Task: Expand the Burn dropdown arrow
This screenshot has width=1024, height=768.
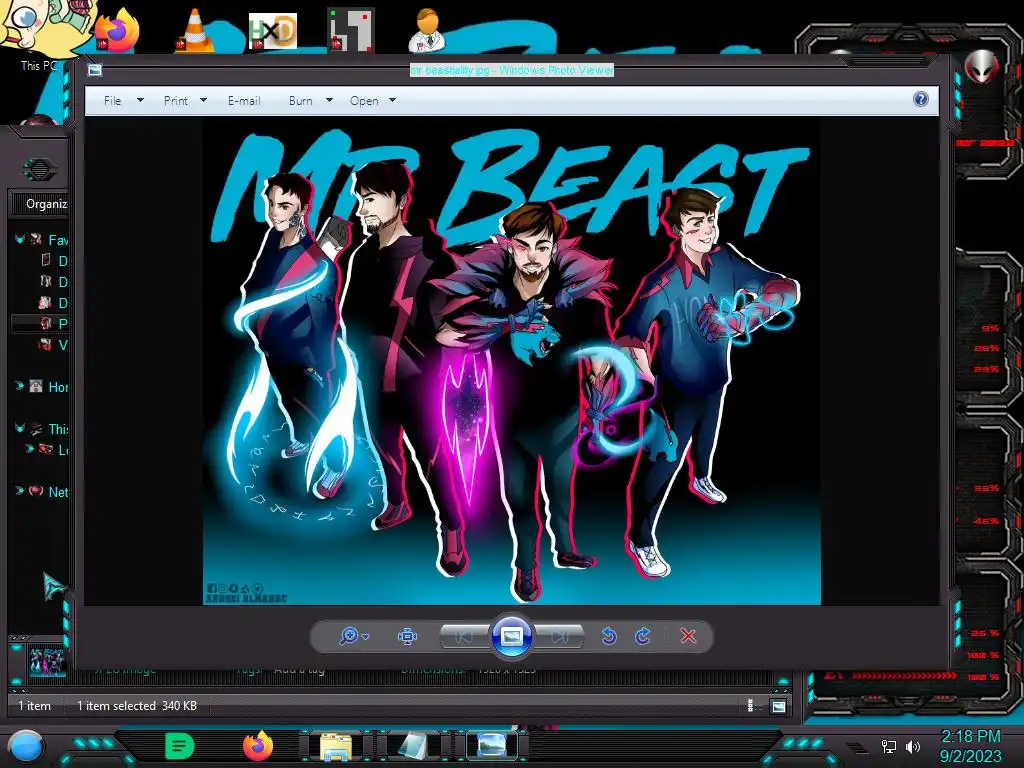Action: 329,101
